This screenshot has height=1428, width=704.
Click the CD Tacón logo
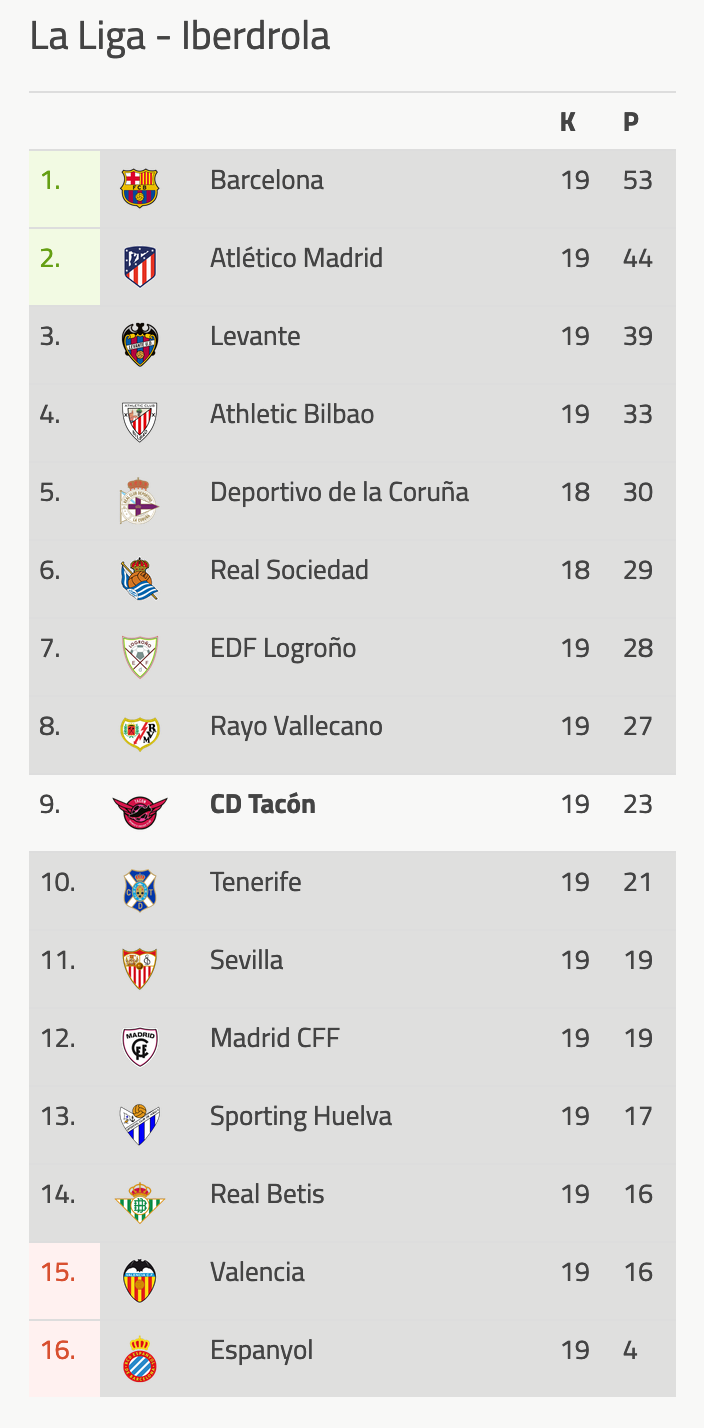pyautogui.click(x=139, y=812)
